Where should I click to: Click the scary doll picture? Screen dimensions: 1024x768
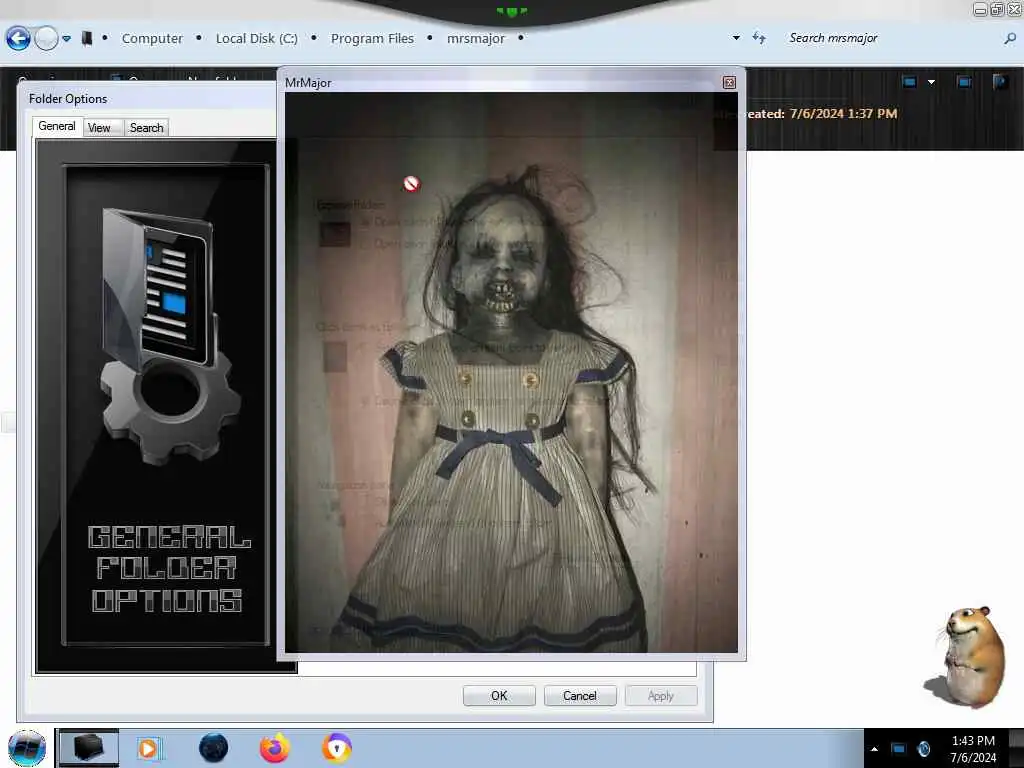pos(511,372)
